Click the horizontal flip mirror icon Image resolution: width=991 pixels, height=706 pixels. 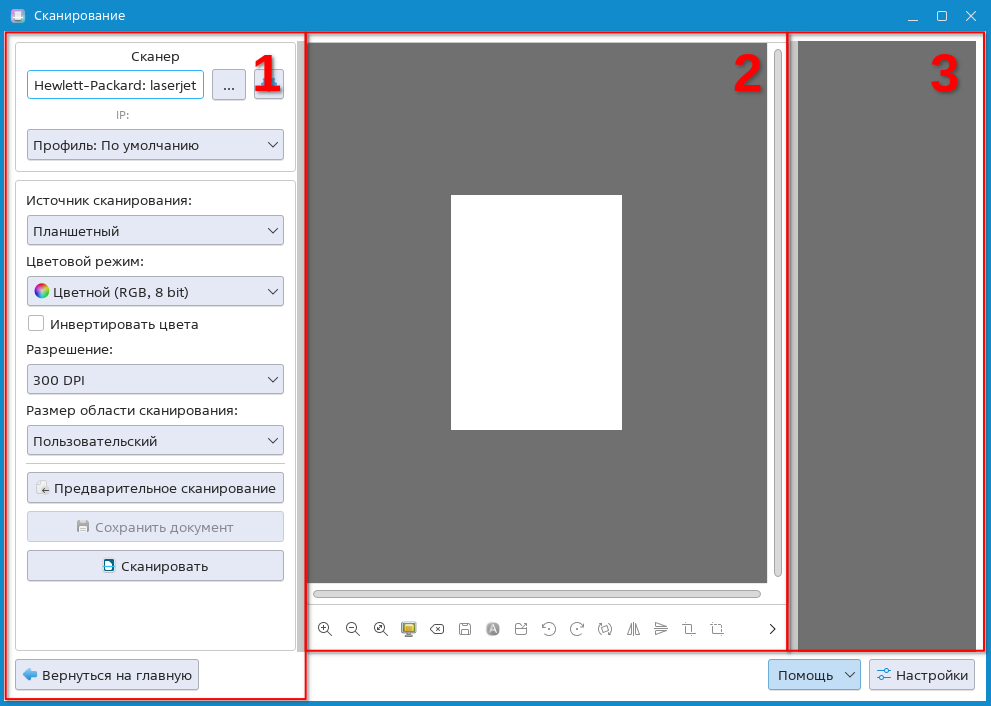point(632,629)
